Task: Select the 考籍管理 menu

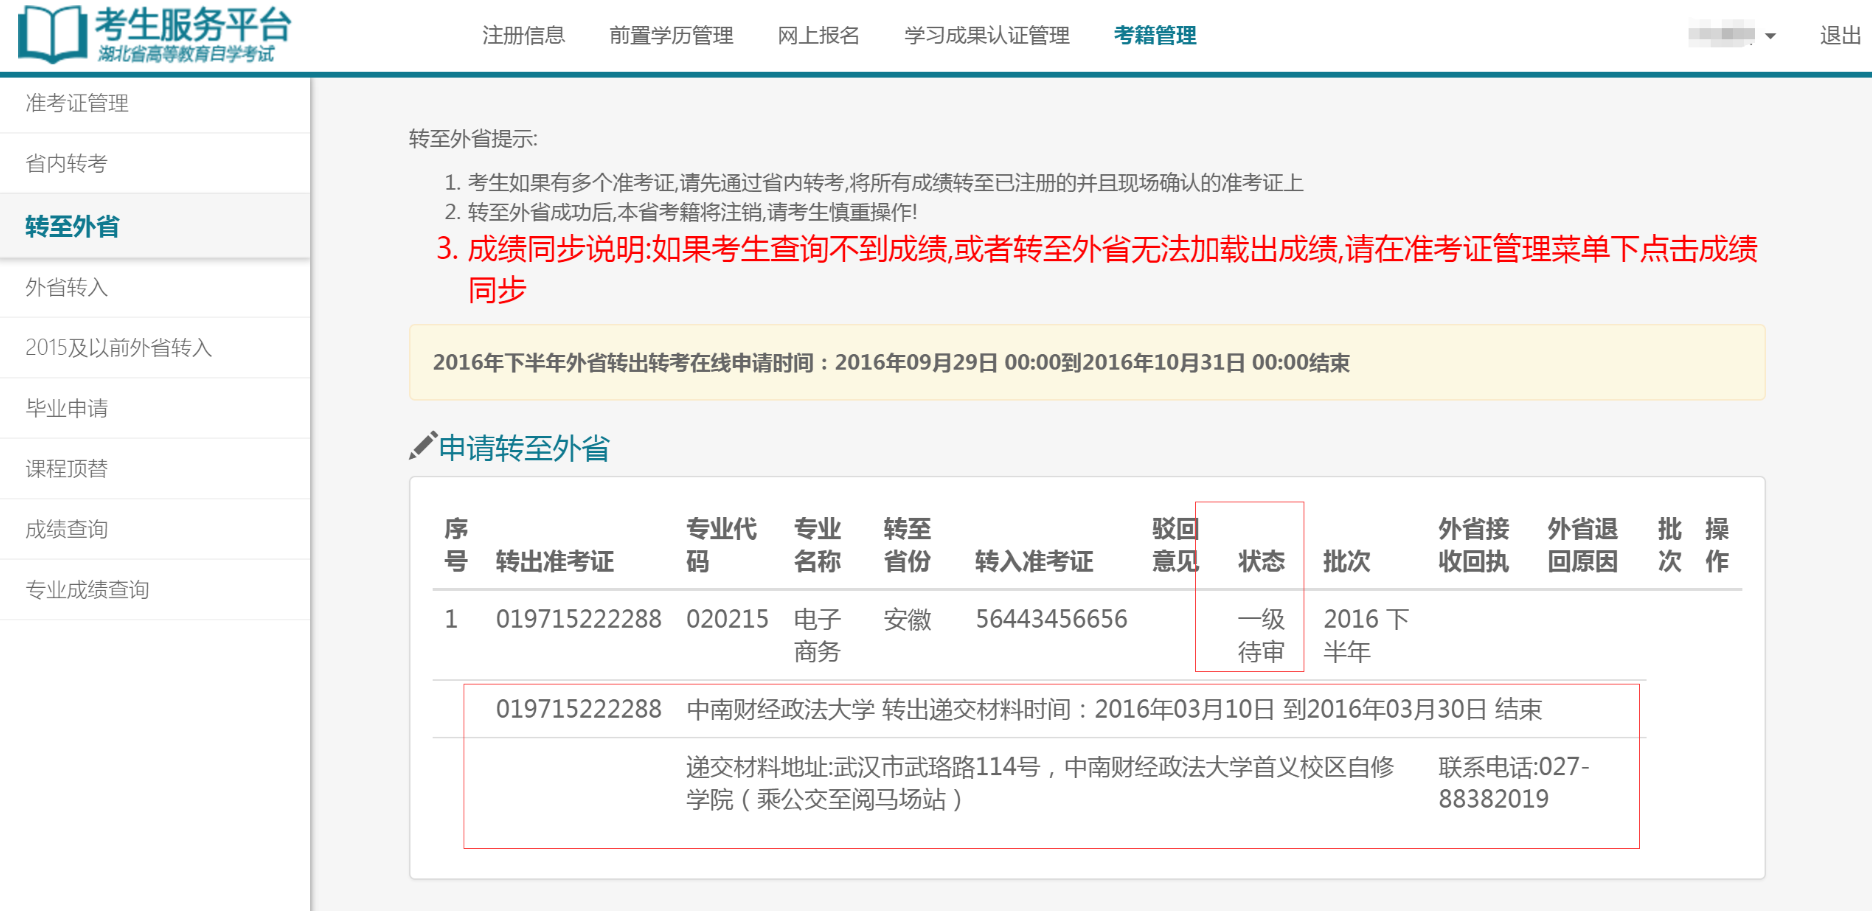Action: [x=1155, y=36]
